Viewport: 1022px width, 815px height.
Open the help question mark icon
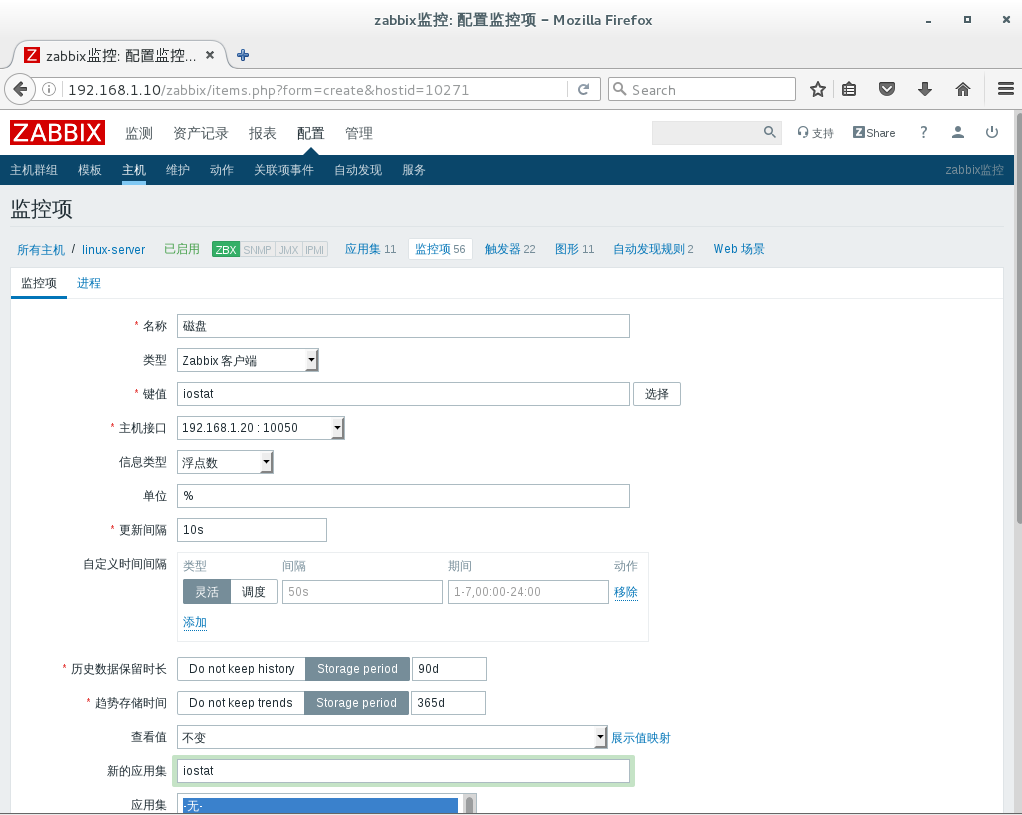click(x=924, y=132)
